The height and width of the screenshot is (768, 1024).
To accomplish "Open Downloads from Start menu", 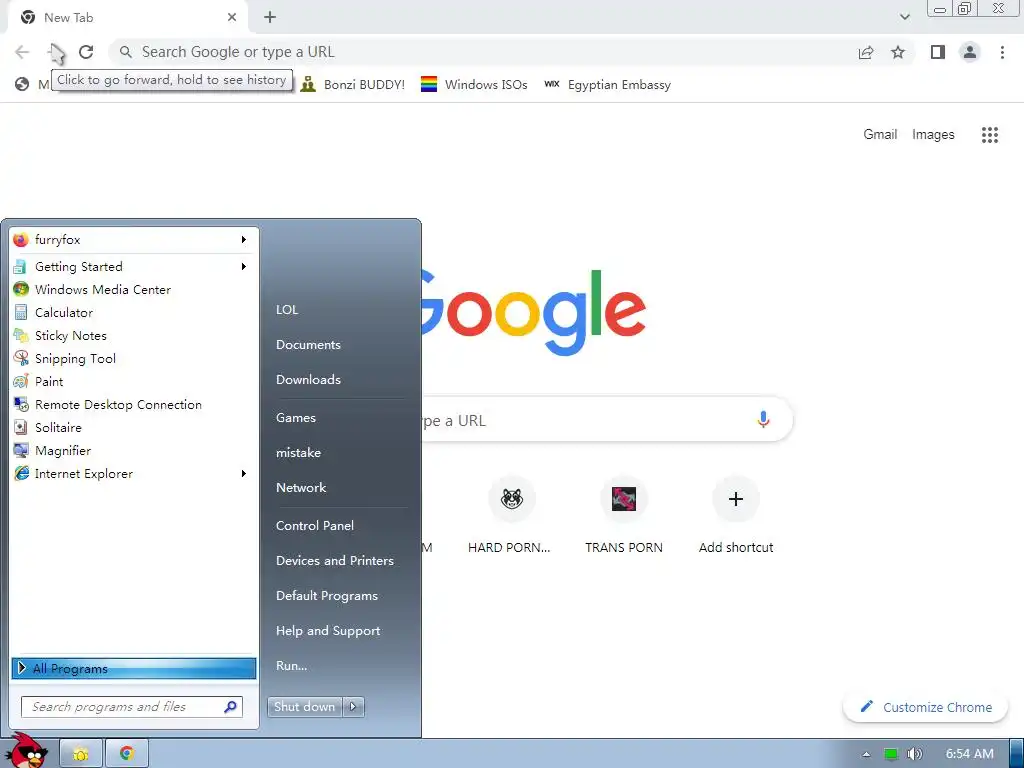I will pyautogui.click(x=308, y=379).
